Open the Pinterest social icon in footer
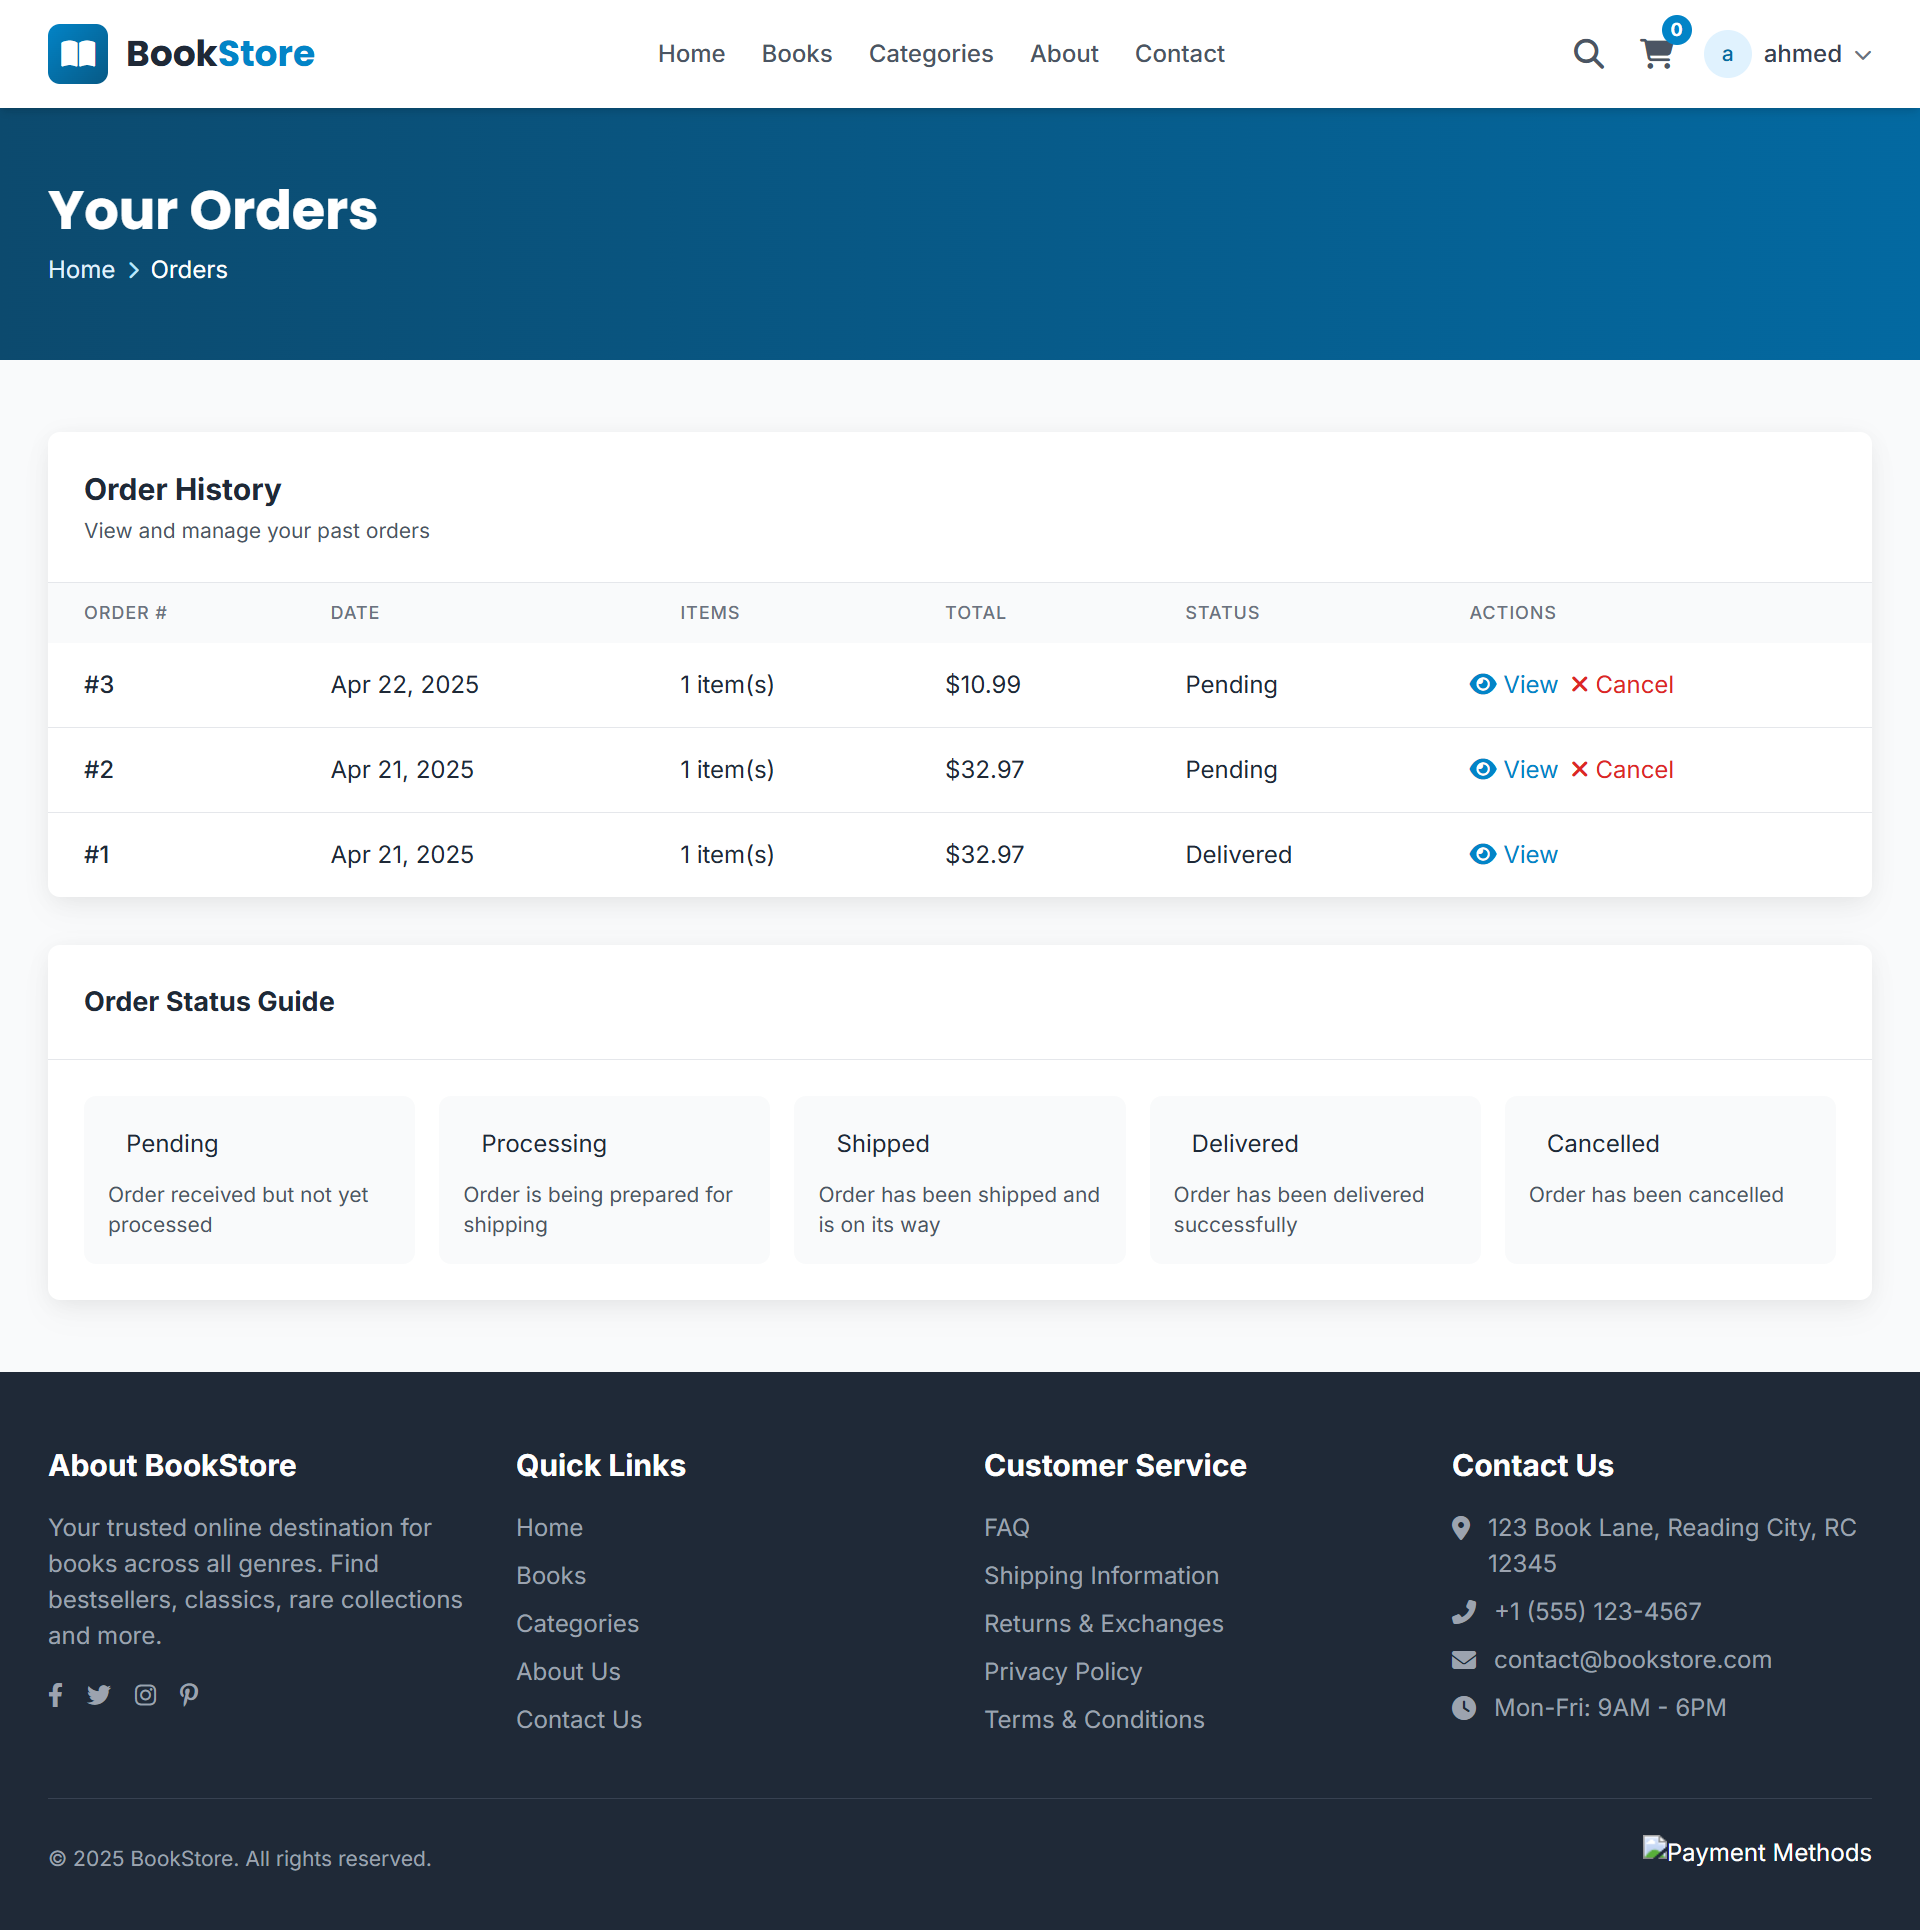1920x1930 pixels. (x=189, y=1694)
